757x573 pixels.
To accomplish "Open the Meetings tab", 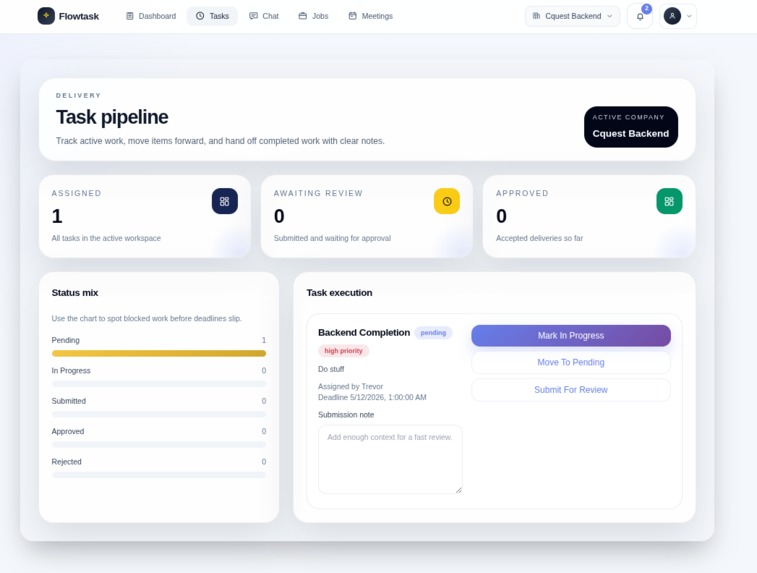I will (371, 16).
